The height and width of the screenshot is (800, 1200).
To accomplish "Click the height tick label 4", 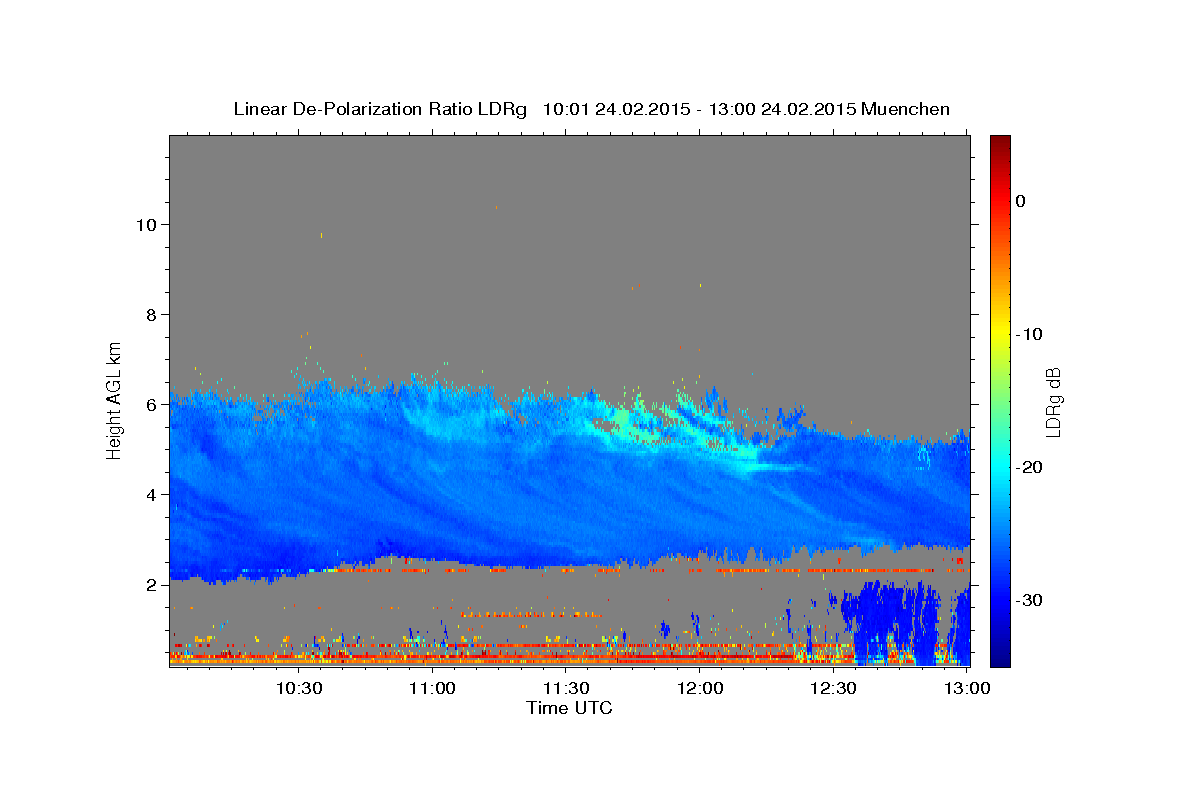I will pyautogui.click(x=151, y=494).
